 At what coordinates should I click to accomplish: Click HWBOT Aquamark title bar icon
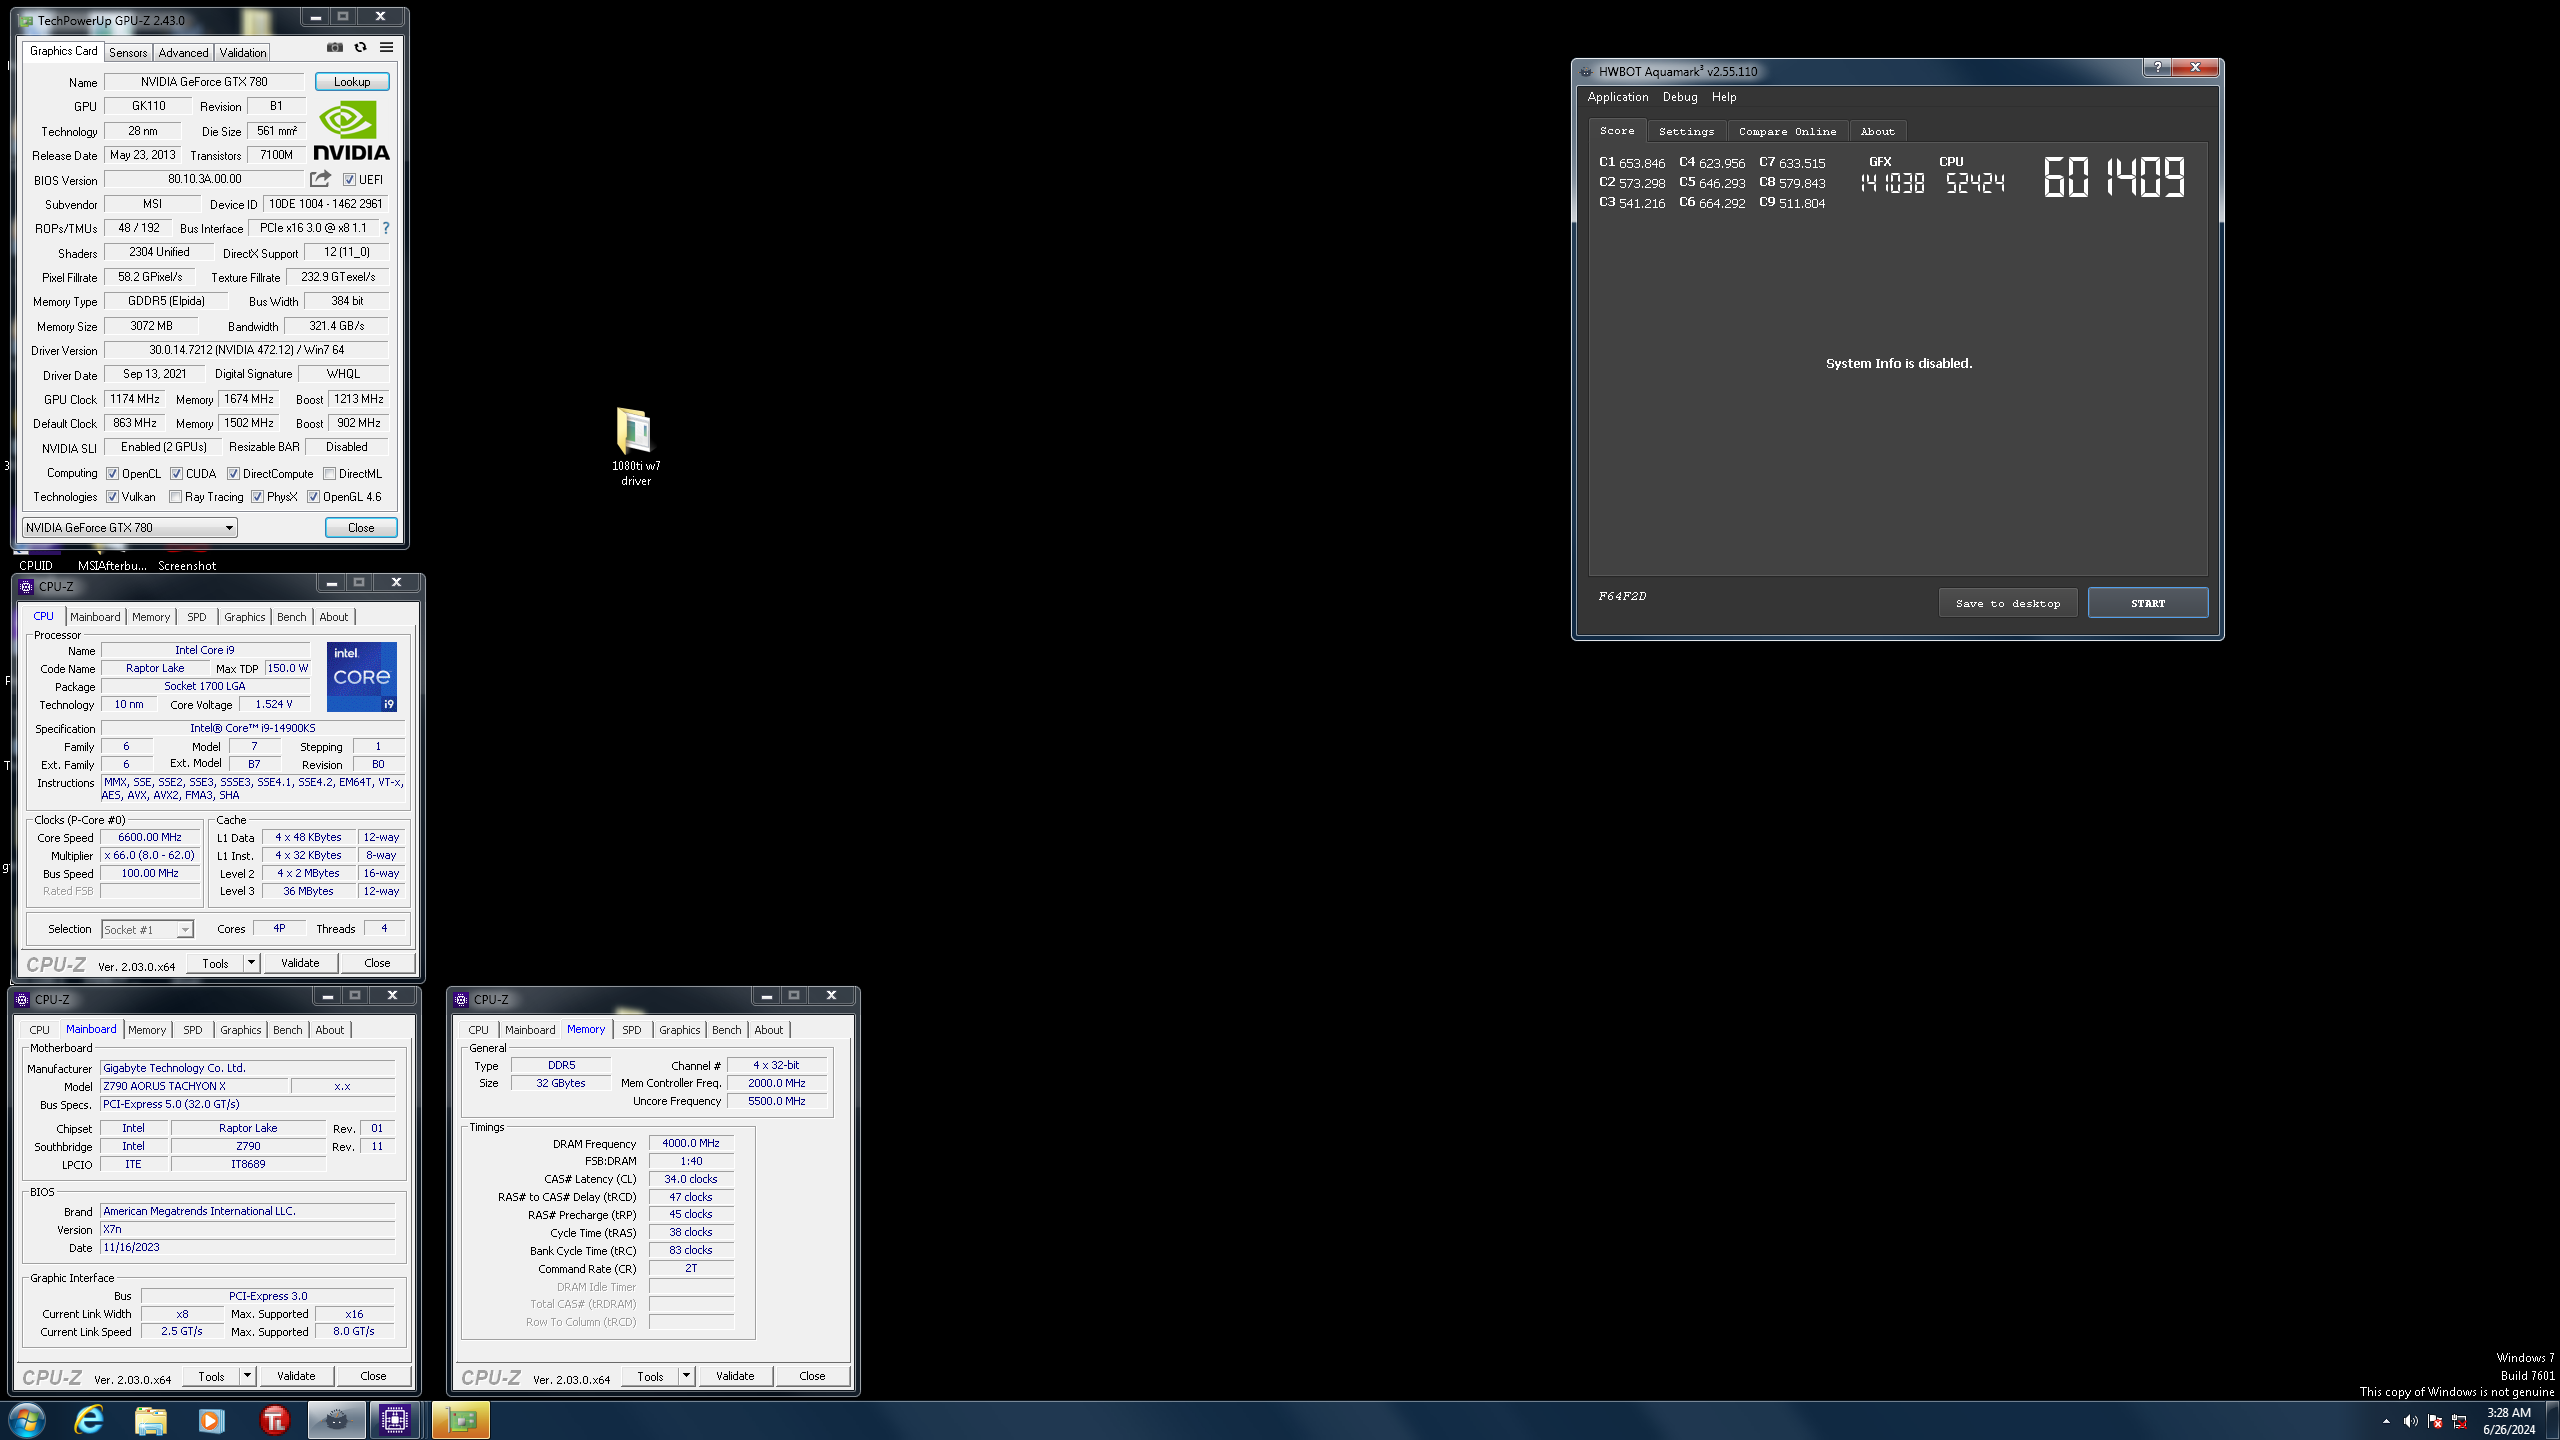[x=1586, y=71]
